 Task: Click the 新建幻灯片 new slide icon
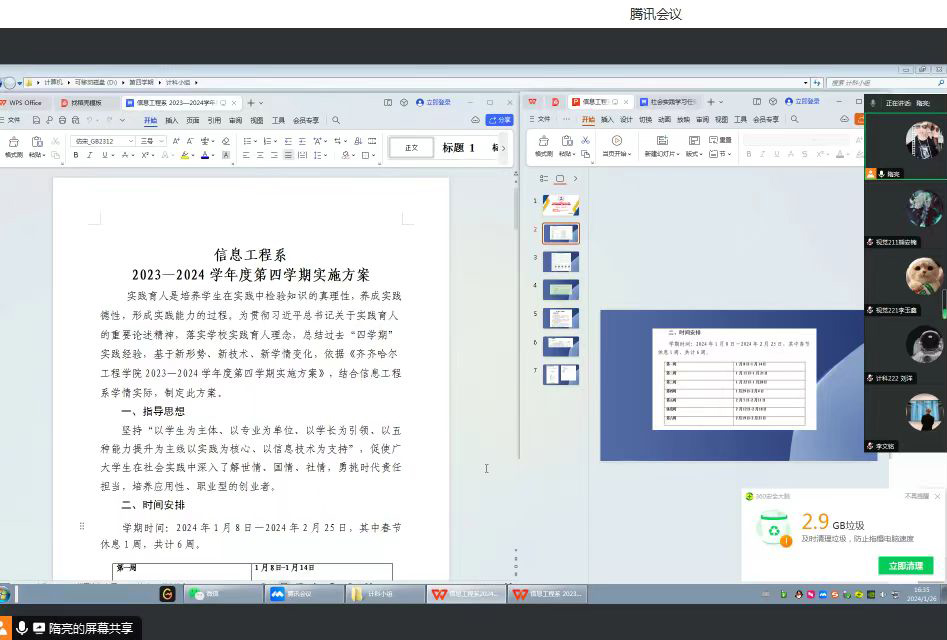point(662,141)
